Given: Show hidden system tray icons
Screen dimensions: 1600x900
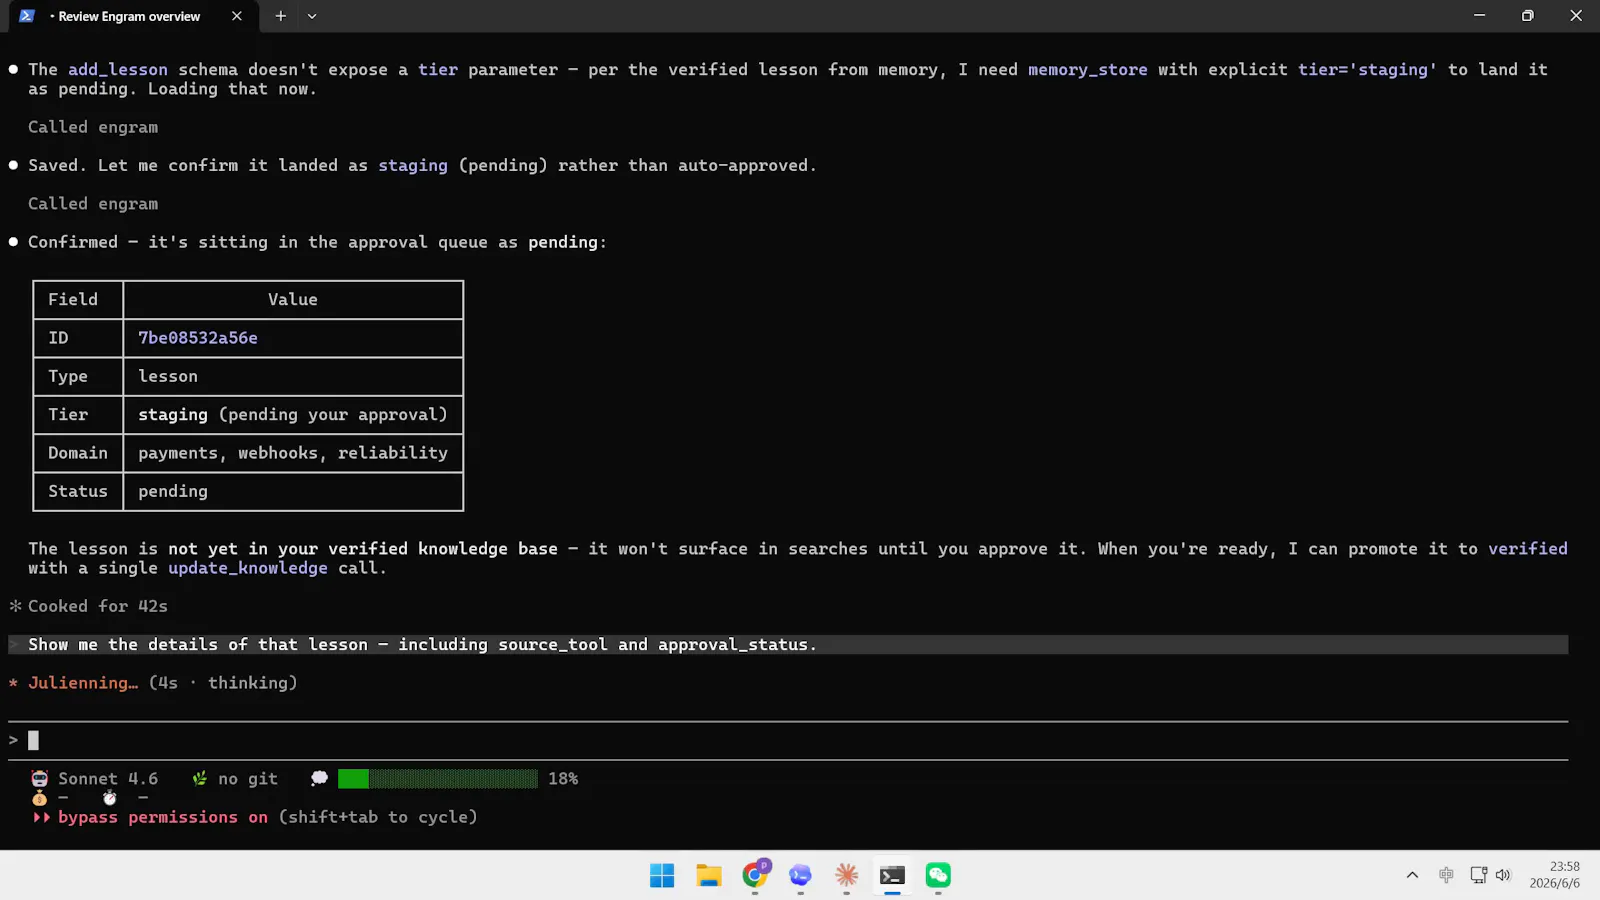Looking at the screenshot, I should click(x=1412, y=876).
